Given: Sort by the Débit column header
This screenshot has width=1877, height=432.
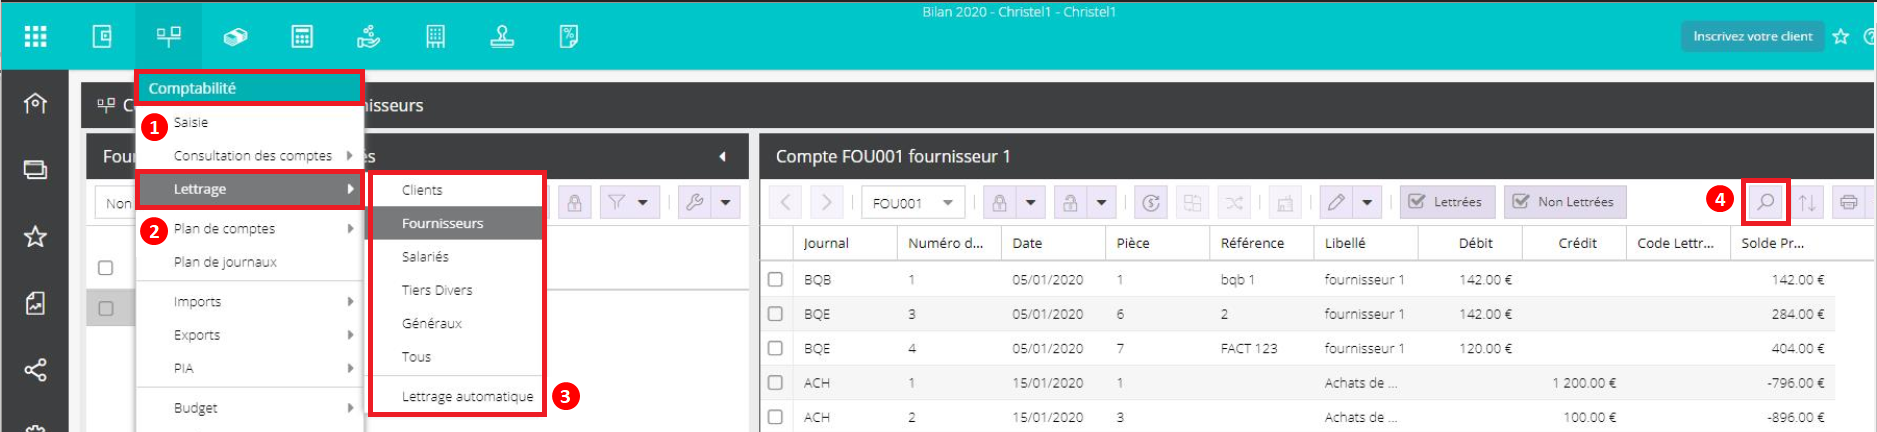Looking at the screenshot, I should 1476,243.
